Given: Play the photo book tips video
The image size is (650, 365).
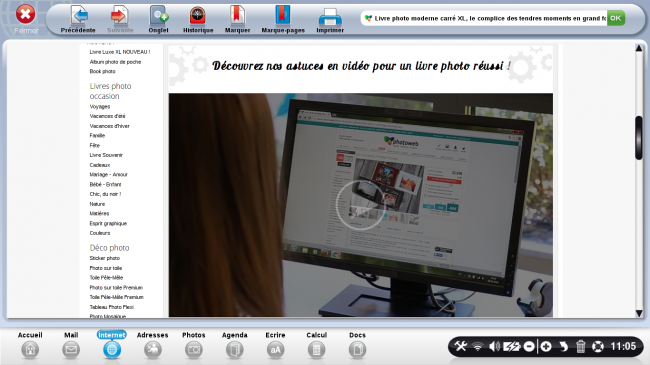Looking at the screenshot, I should (360, 205).
